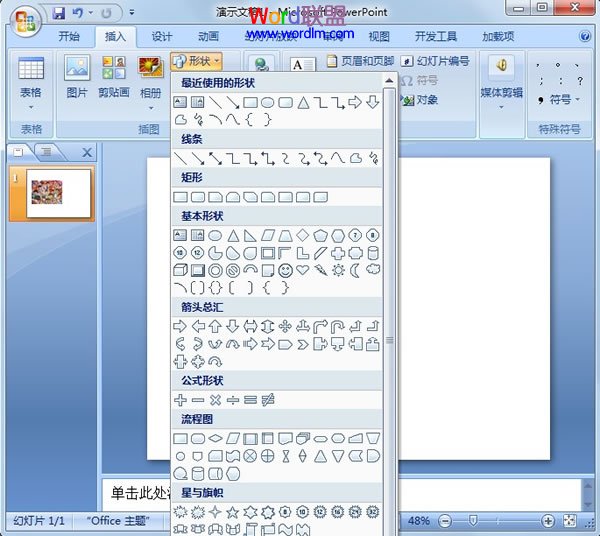
Task: Choose the up arrow in 箭头总汇
Action: [x=215, y=326]
